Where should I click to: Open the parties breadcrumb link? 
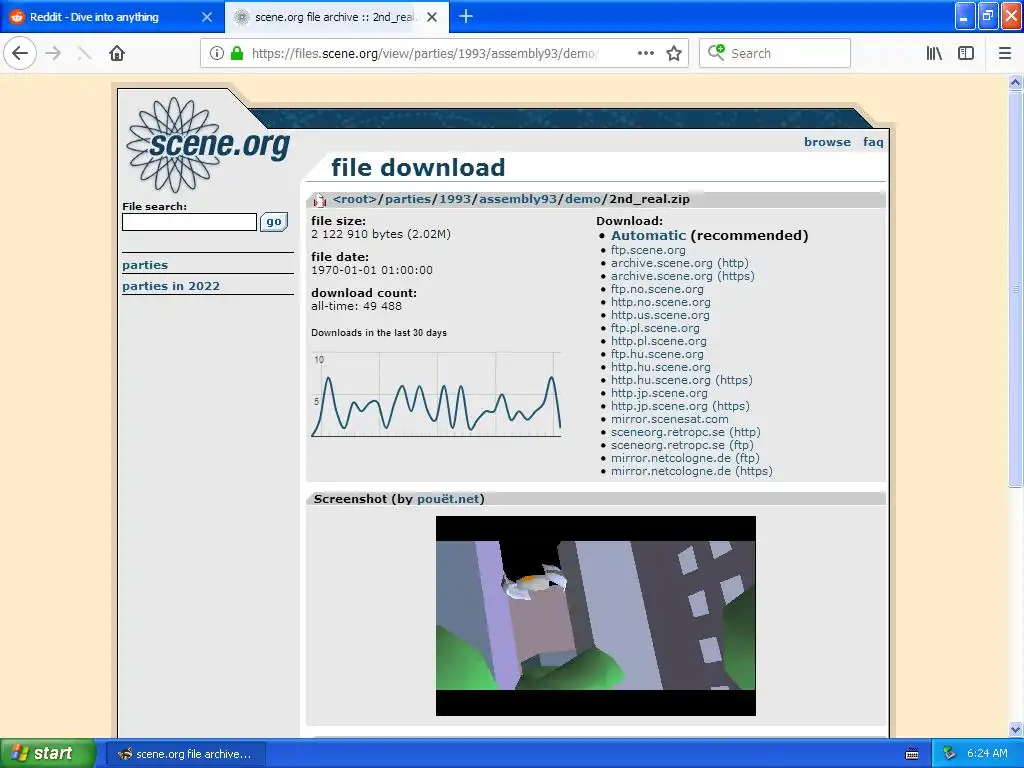(x=408, y=199)
